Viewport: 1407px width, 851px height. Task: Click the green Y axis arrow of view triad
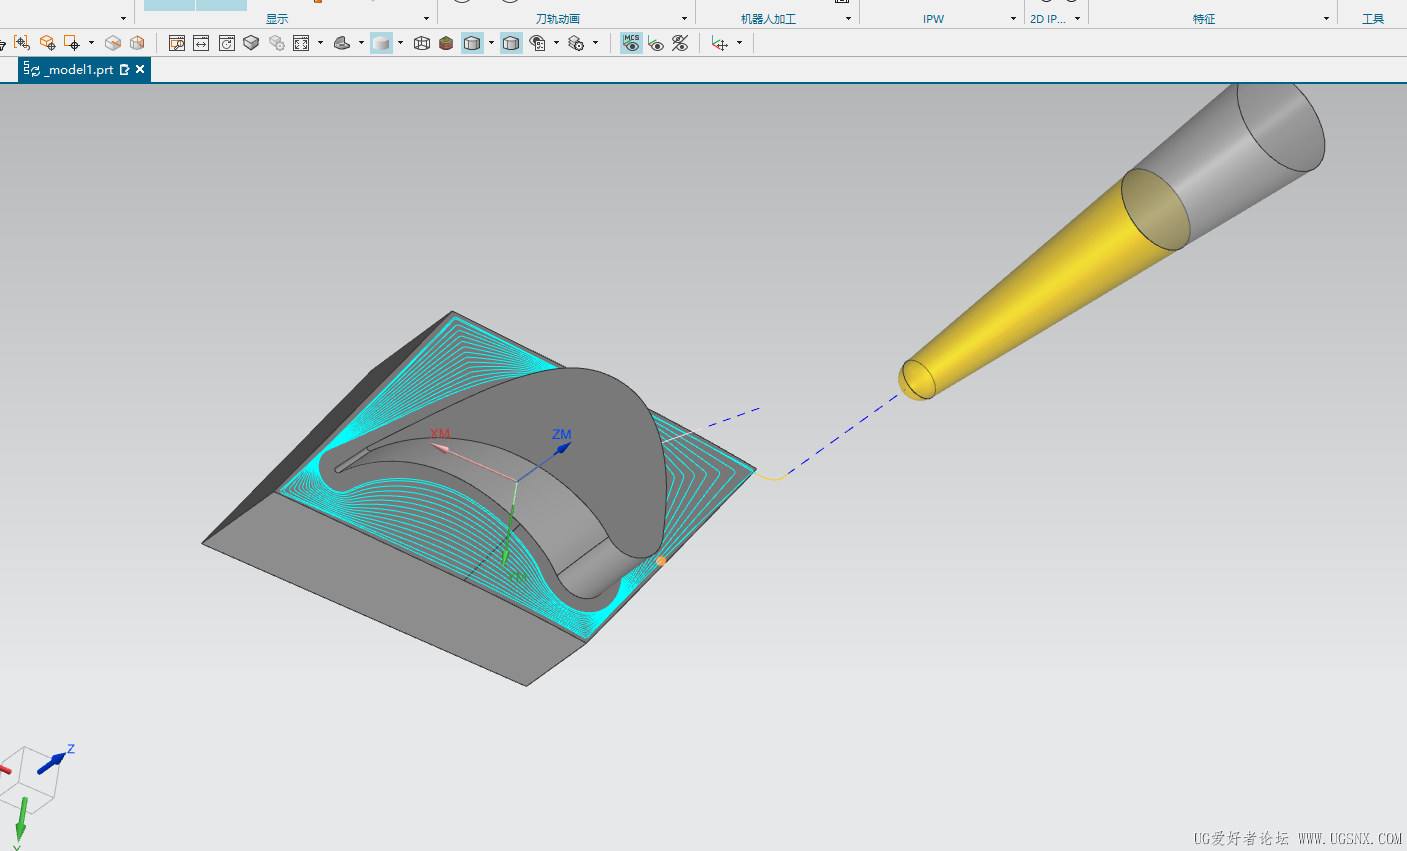[20, 820]
